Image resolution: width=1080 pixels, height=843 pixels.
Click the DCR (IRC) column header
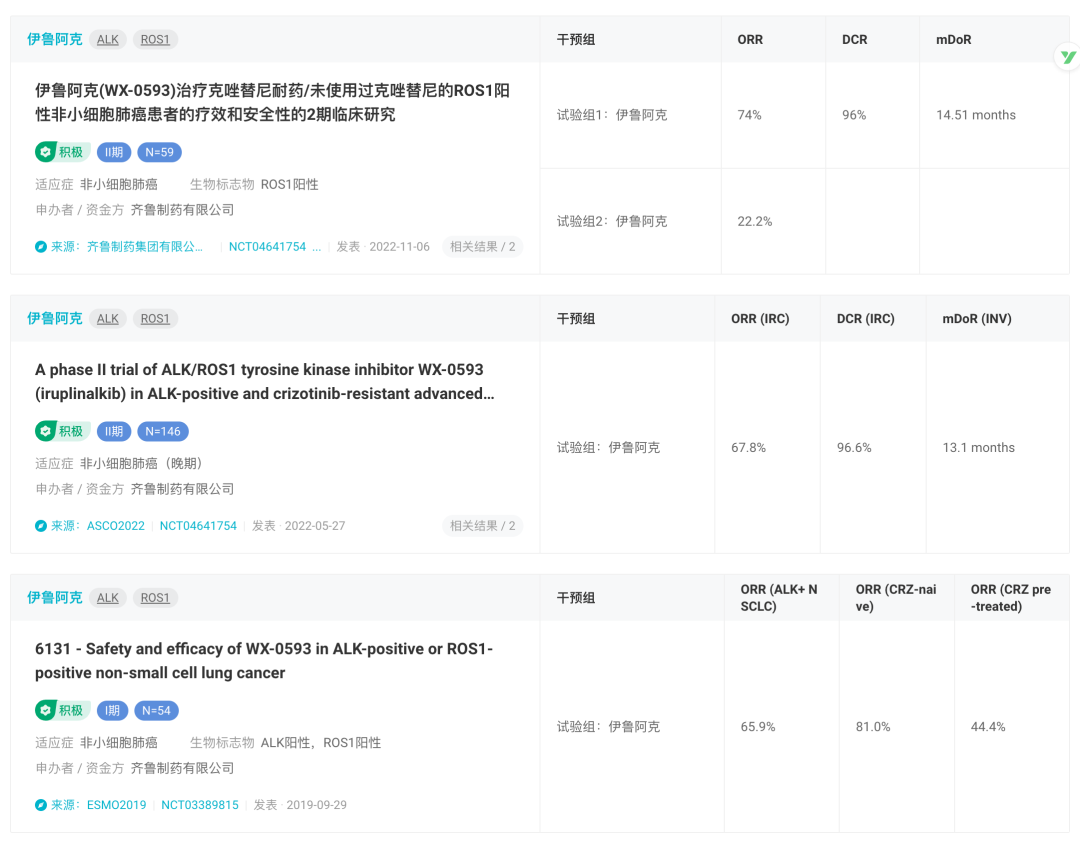(866, 319)
